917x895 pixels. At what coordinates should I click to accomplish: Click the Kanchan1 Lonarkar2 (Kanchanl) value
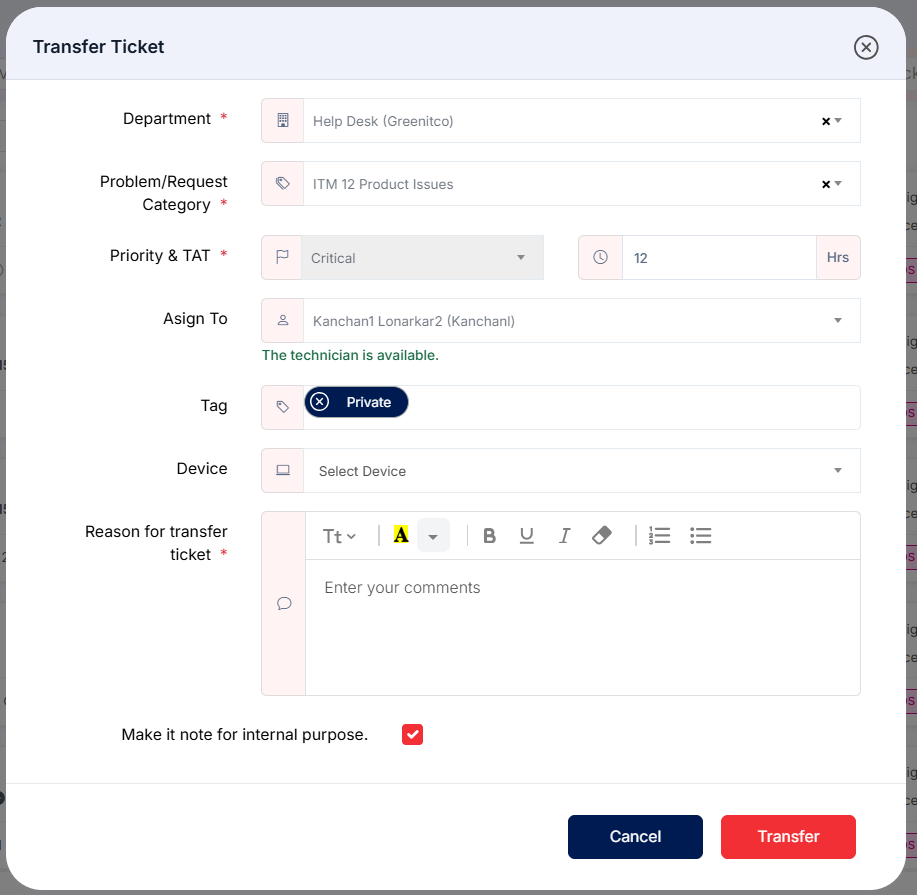click(x=413, y=321)
